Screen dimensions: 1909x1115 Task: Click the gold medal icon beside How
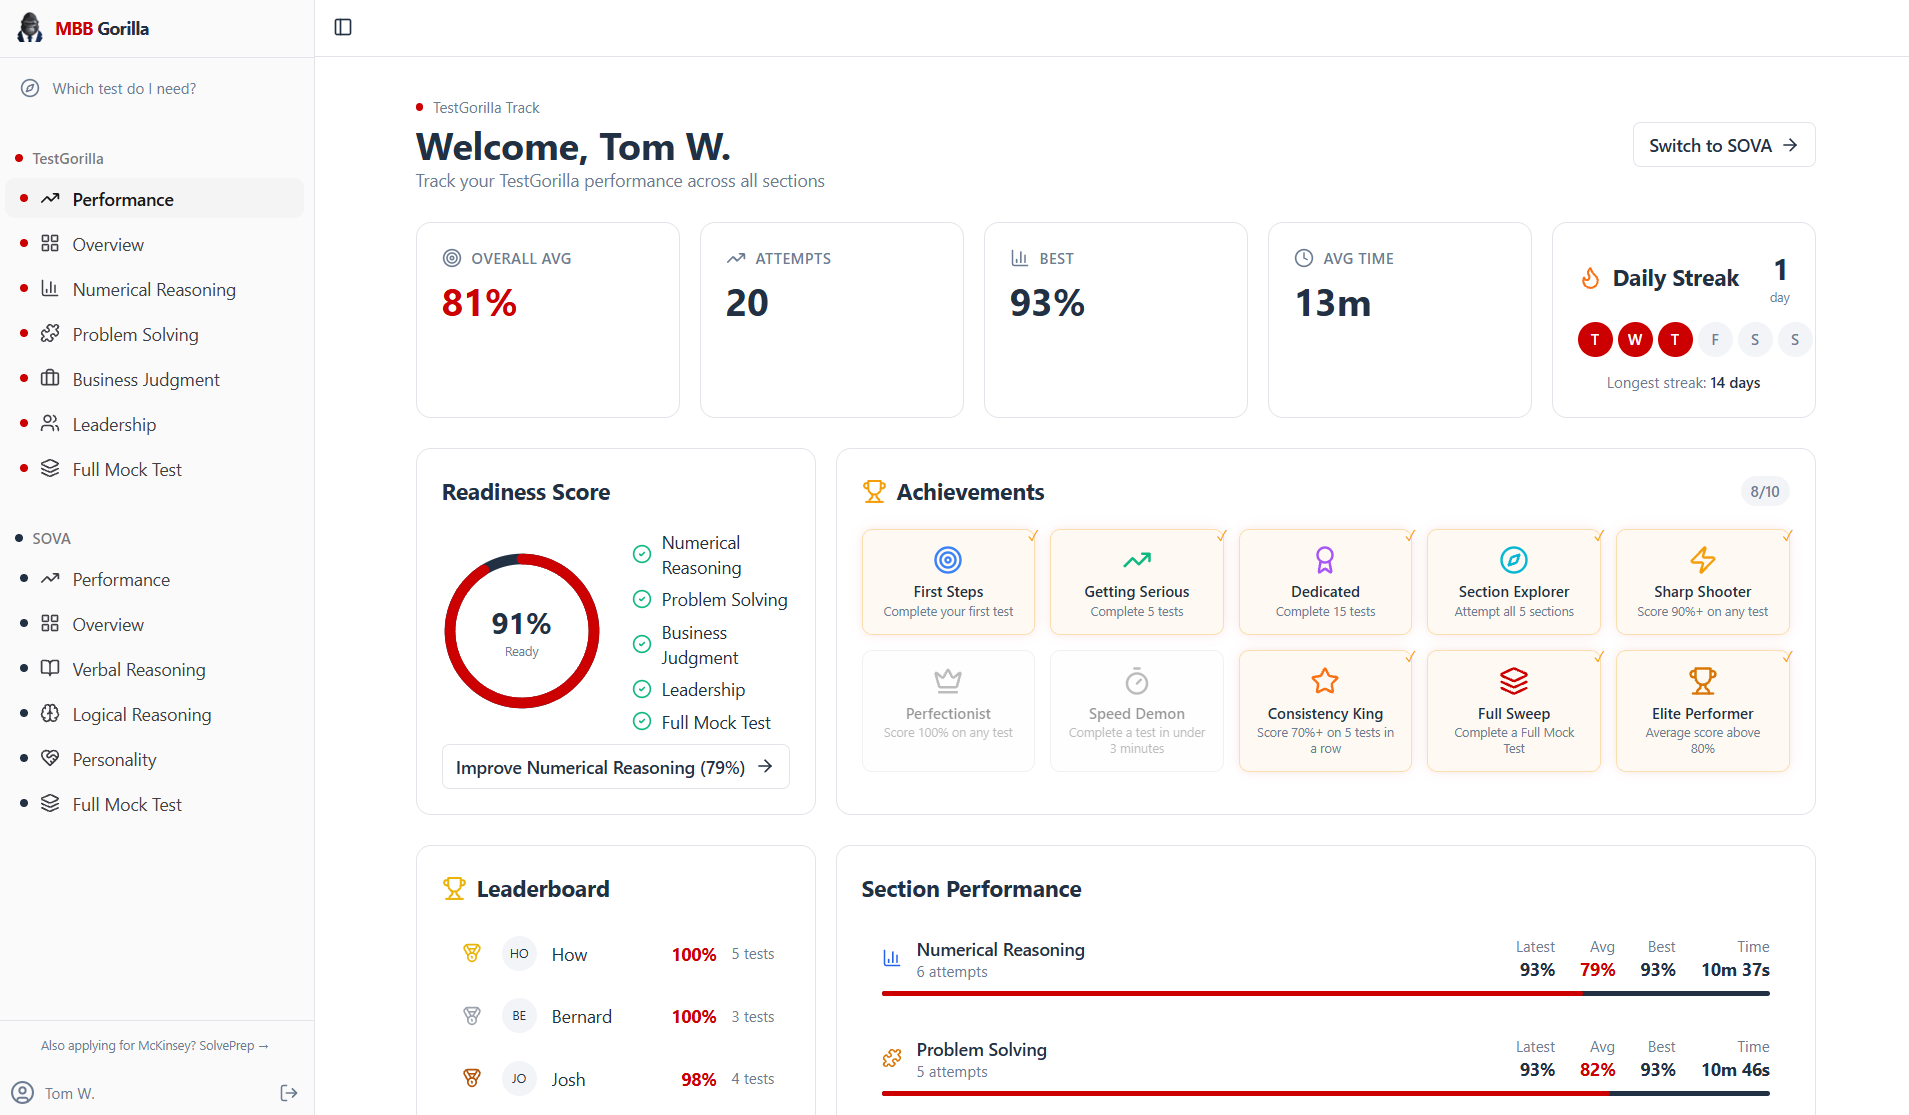[472, 953]
